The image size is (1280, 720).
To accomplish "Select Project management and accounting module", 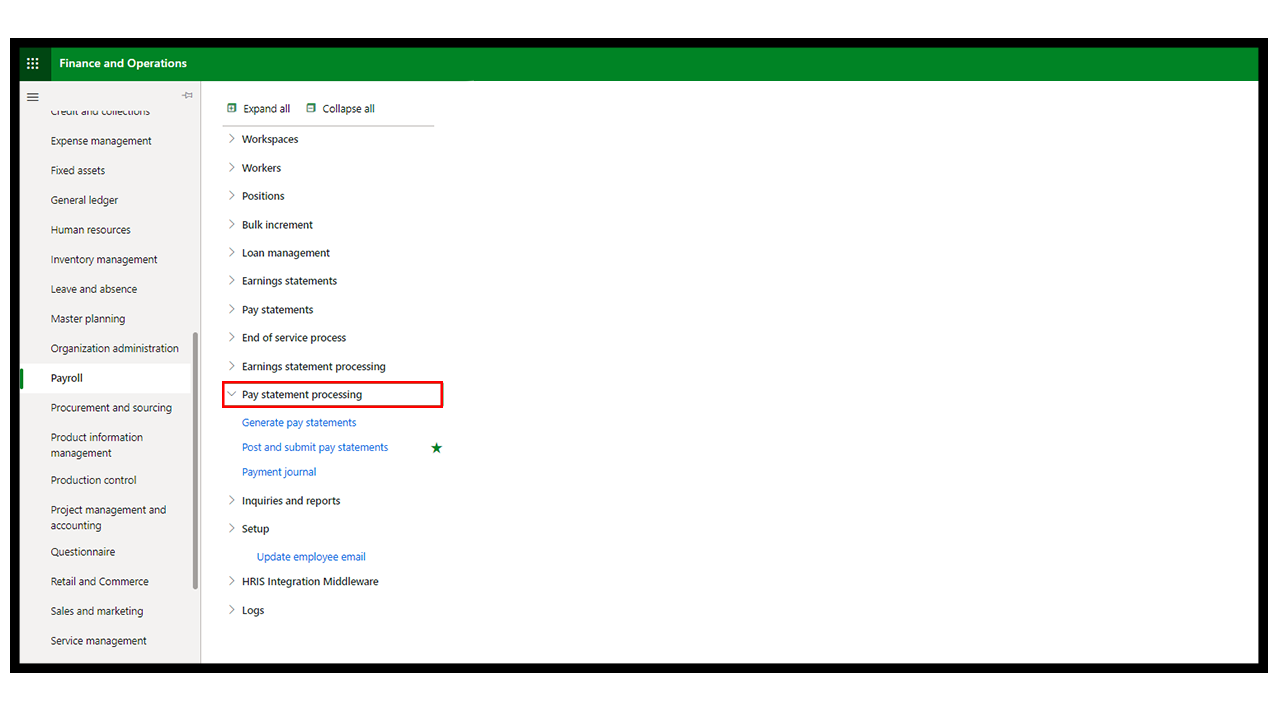I will (109, 518).
